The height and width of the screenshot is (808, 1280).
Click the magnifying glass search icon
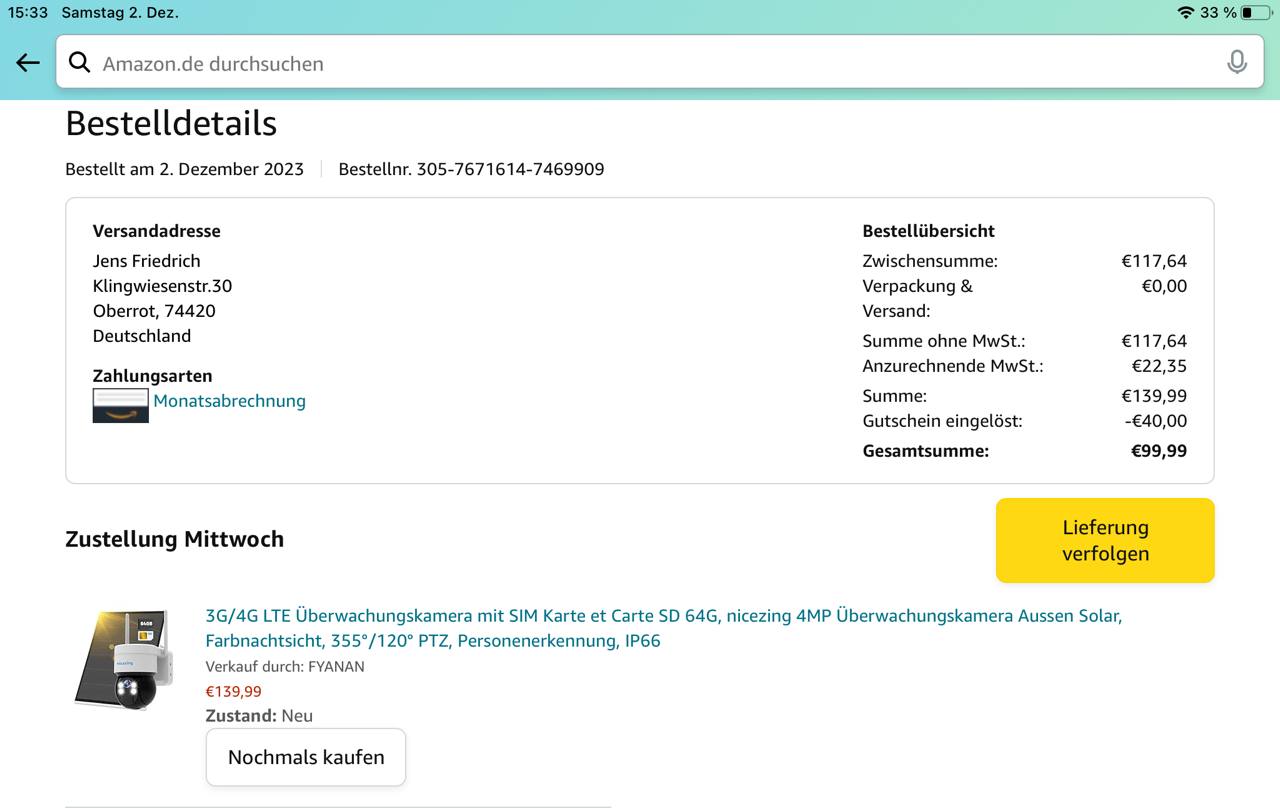click(x=80, y=63)
